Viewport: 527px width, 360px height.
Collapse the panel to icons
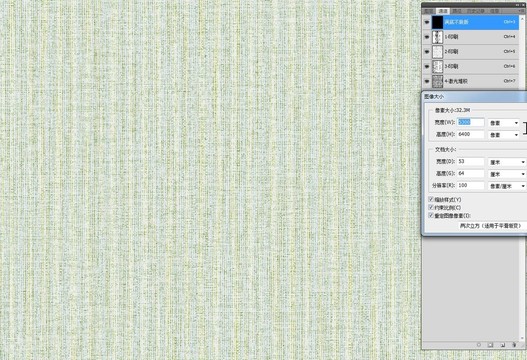(x=518, y=5)
